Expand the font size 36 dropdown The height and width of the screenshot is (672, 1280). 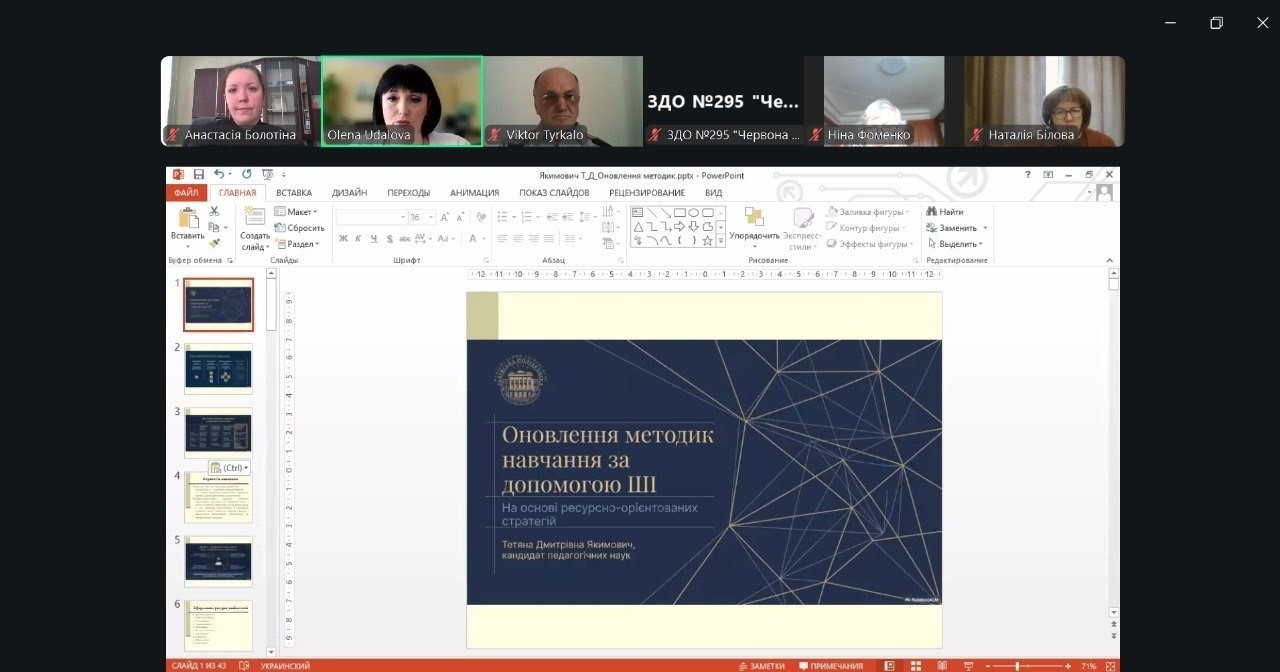431,217
